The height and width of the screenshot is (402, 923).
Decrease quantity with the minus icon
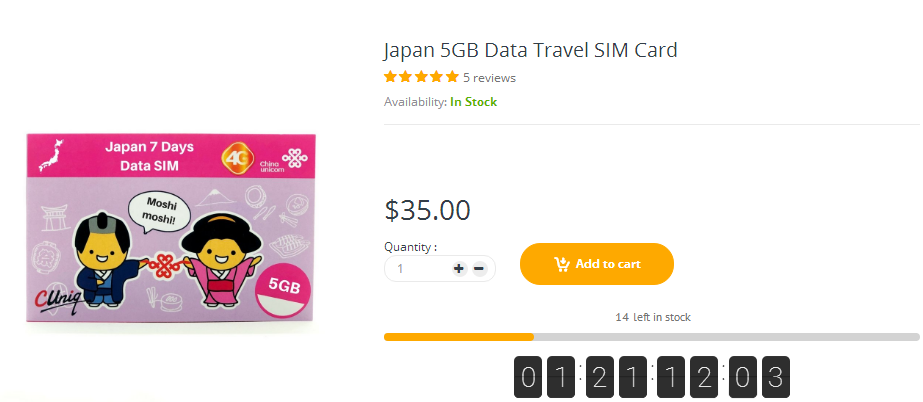coord(479,268)
